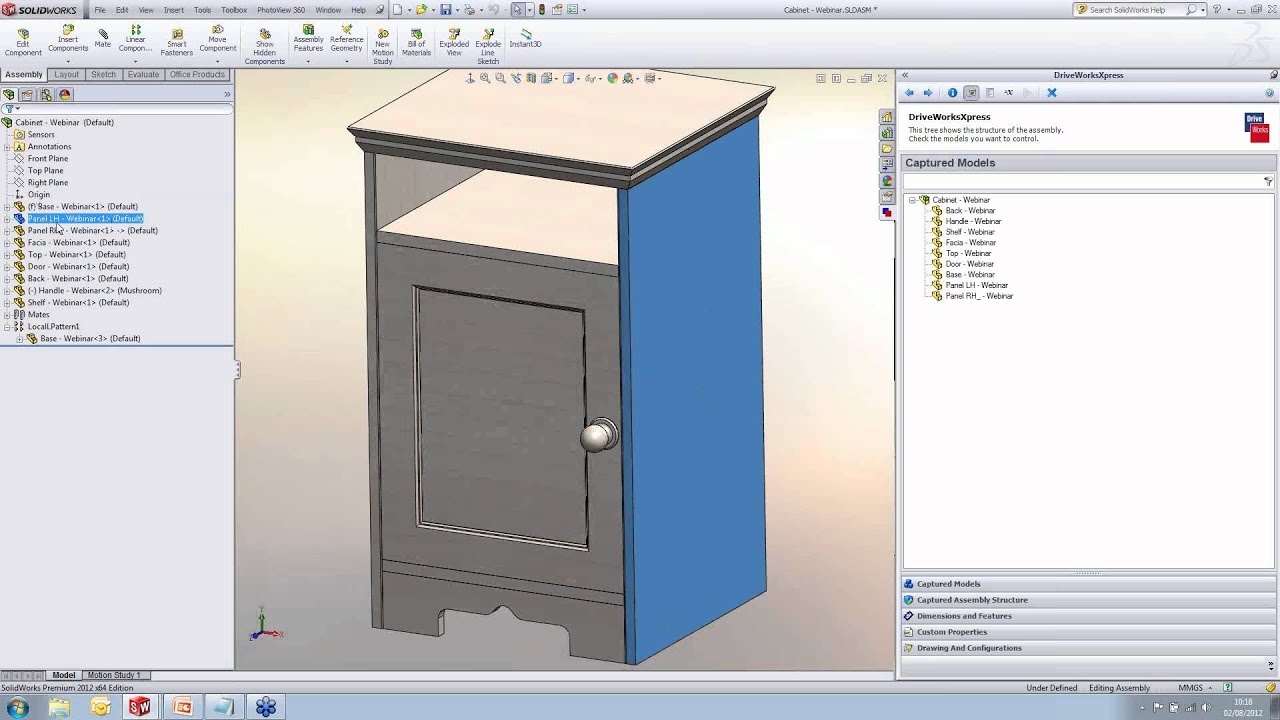This screenshot has width=1280, height=720.
Task: Create an Exploded View
Action: click(x=454, y=42)
